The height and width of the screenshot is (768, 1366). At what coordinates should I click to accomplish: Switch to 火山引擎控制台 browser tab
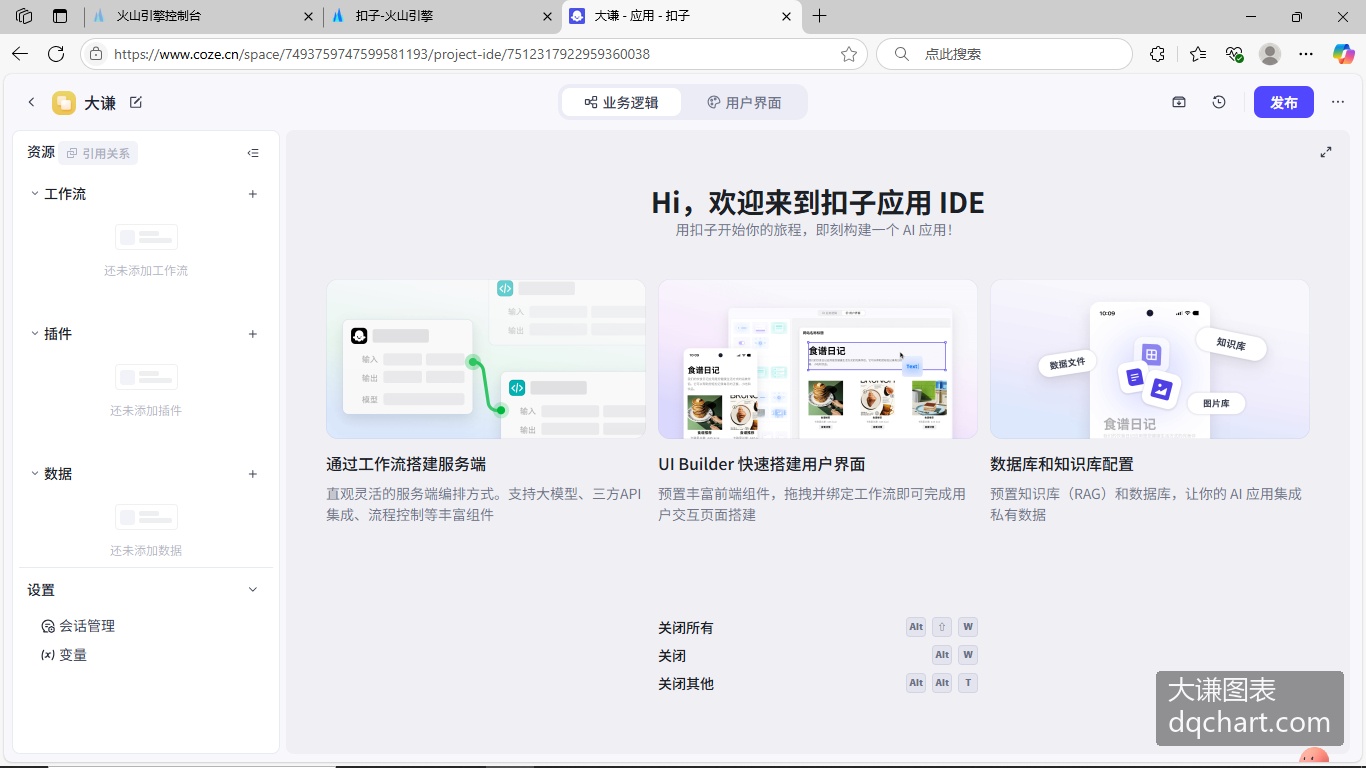(x=202, y=16)
